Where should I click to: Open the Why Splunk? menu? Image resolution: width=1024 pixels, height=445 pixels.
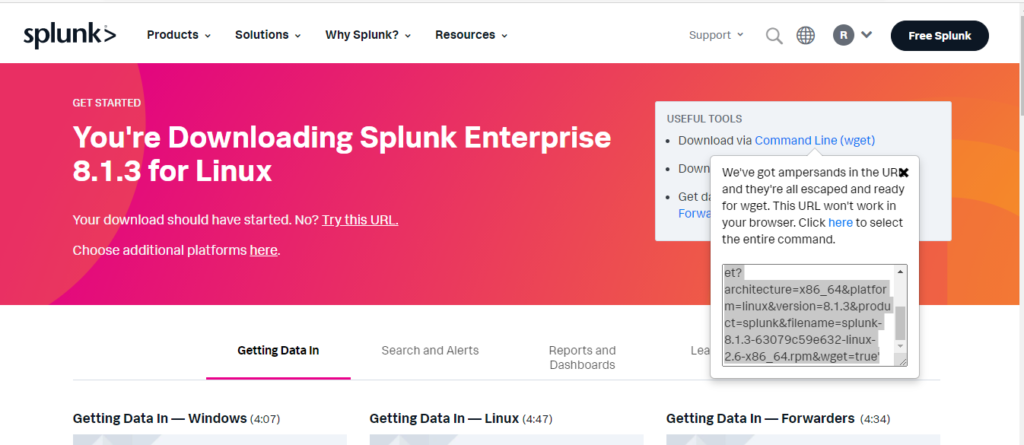pos(368,35)
